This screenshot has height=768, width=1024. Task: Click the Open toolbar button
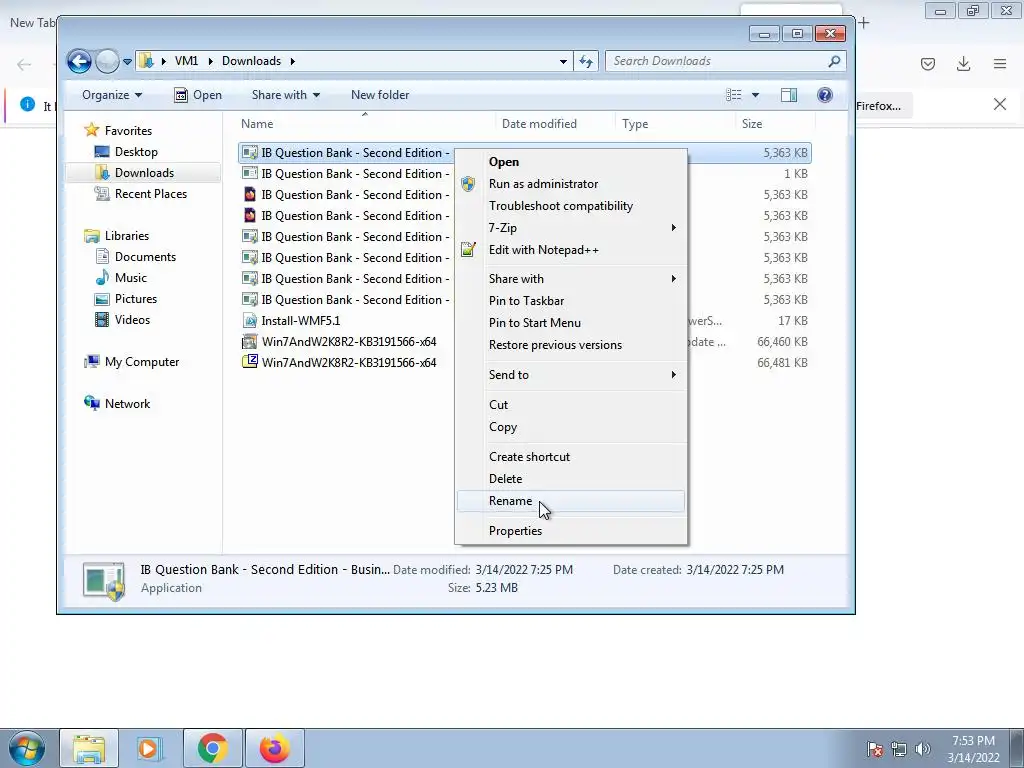198,95
